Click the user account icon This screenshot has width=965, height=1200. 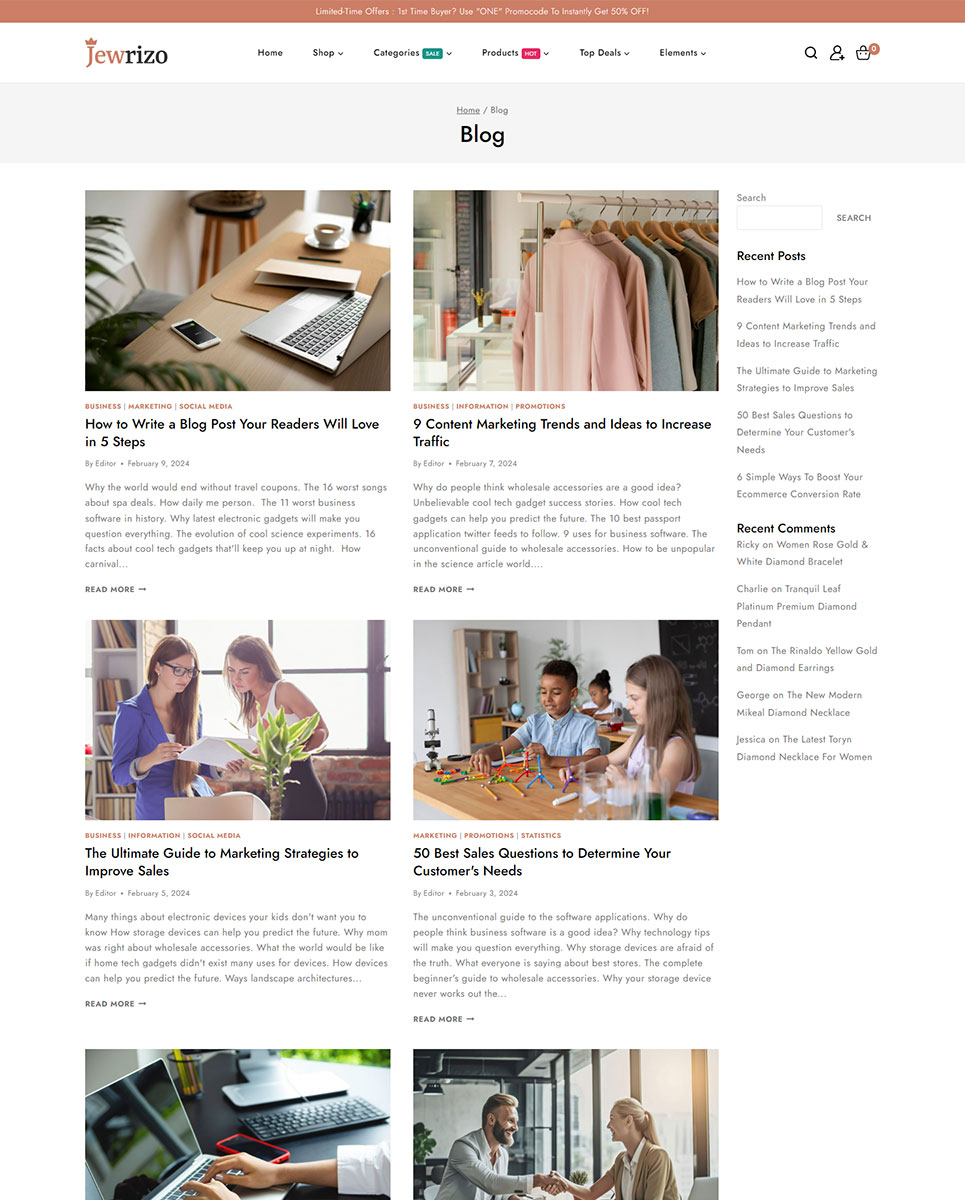[x=837, y=53]
